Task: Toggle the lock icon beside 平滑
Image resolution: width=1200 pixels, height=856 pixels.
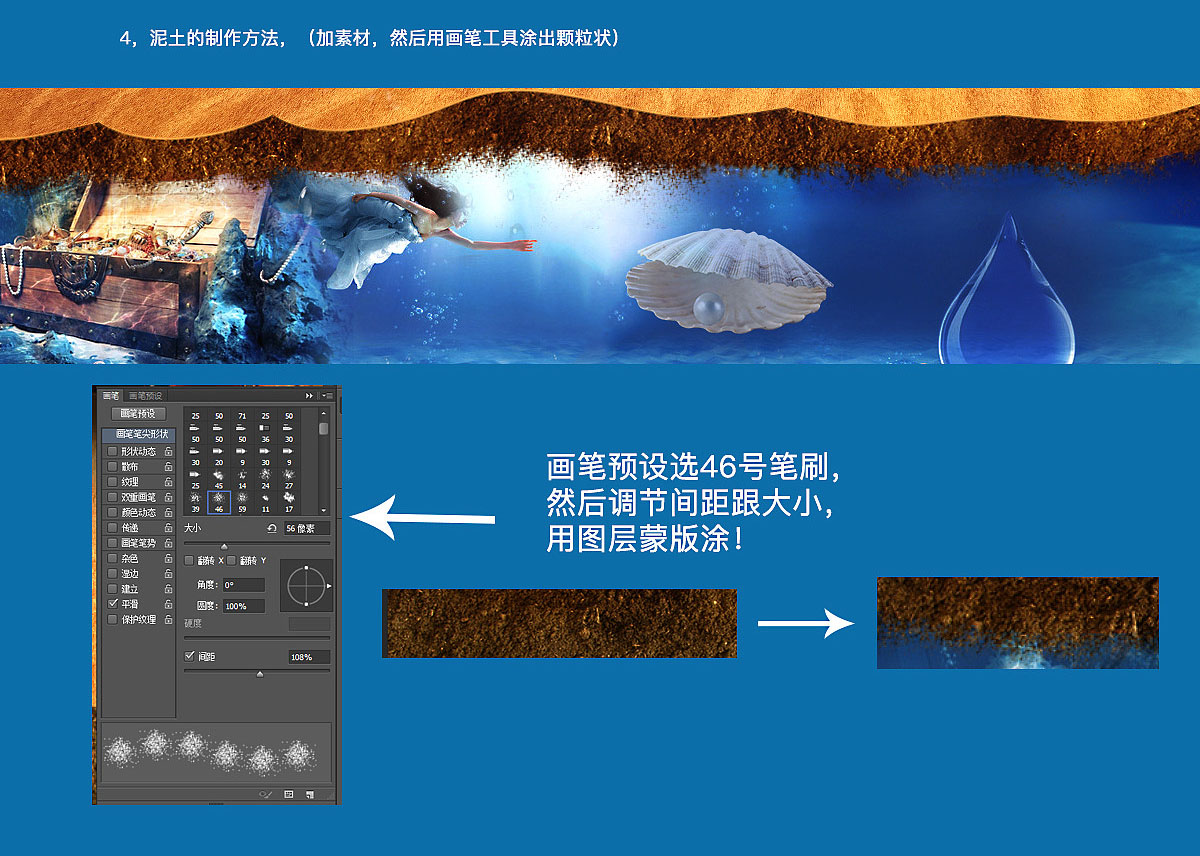Action: (x=168, y=604)
